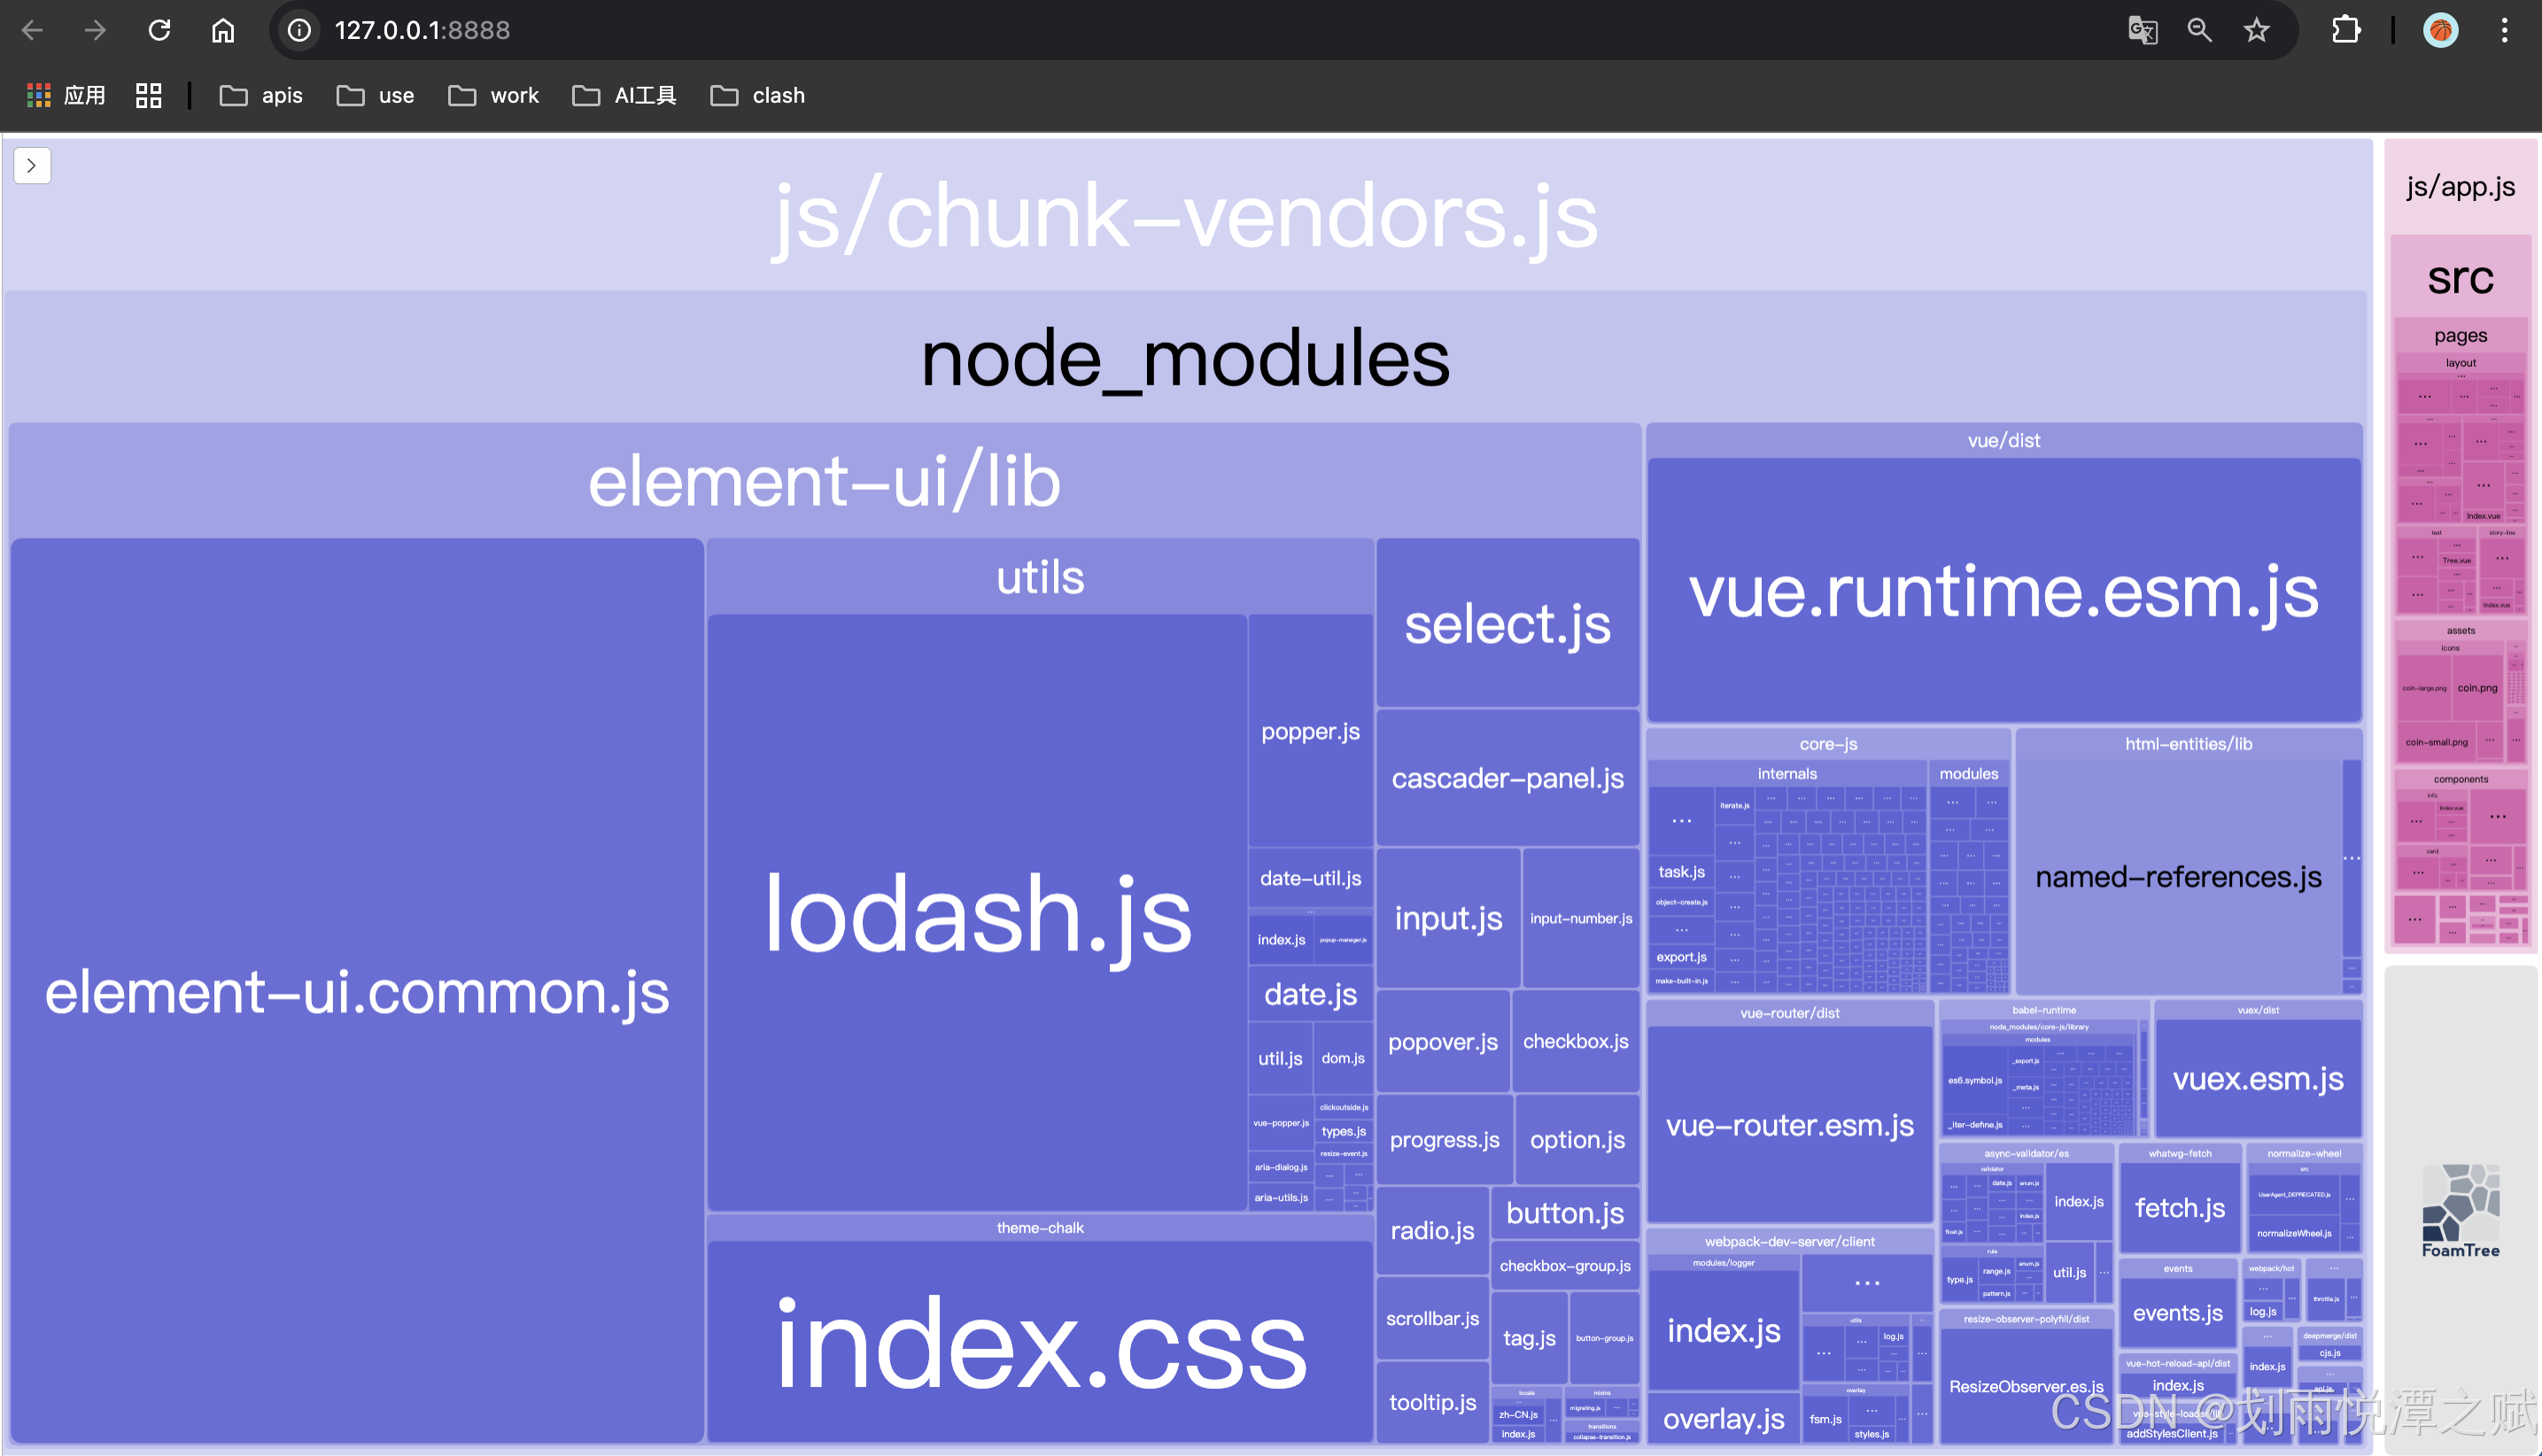The height and width of the screenshot is (1456, 2542).
Task: Click the basketball profile avatar icon
Action: point(2440,30)
